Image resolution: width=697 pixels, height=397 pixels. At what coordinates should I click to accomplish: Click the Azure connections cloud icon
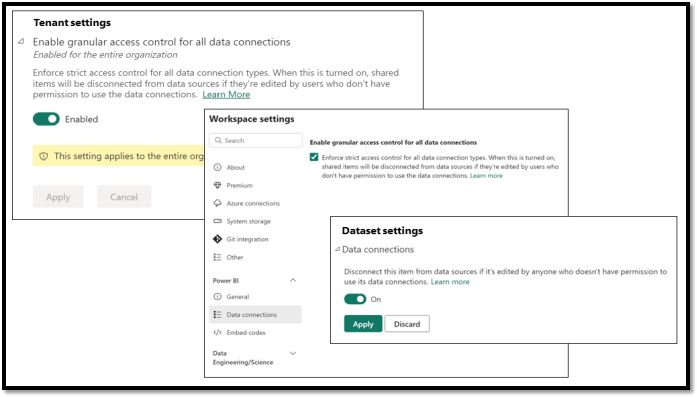pos(217,203)
